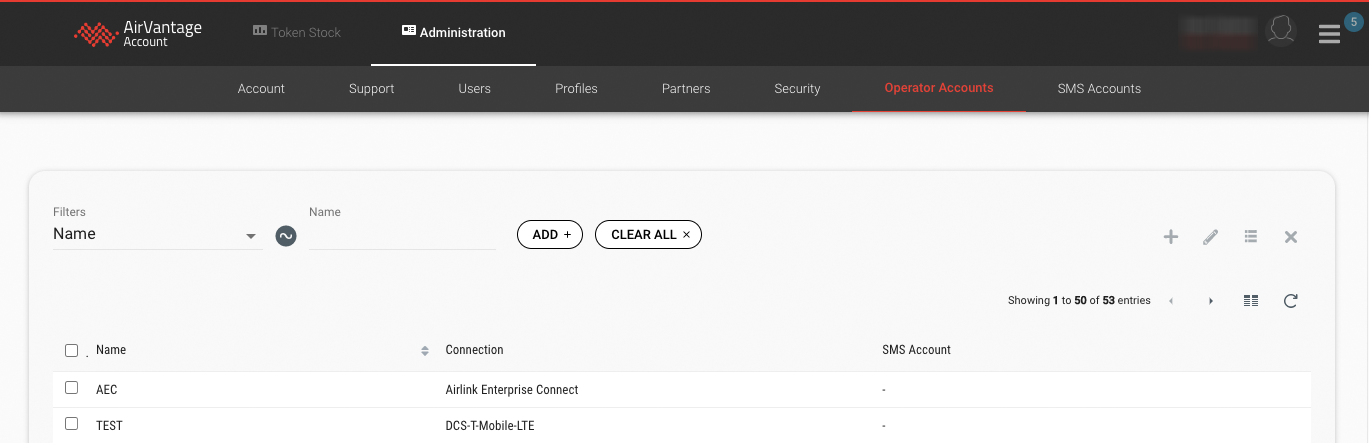Click the filter operator tilde button
The height and width of the screenshot is (443, 1369).
coord(286,236)
